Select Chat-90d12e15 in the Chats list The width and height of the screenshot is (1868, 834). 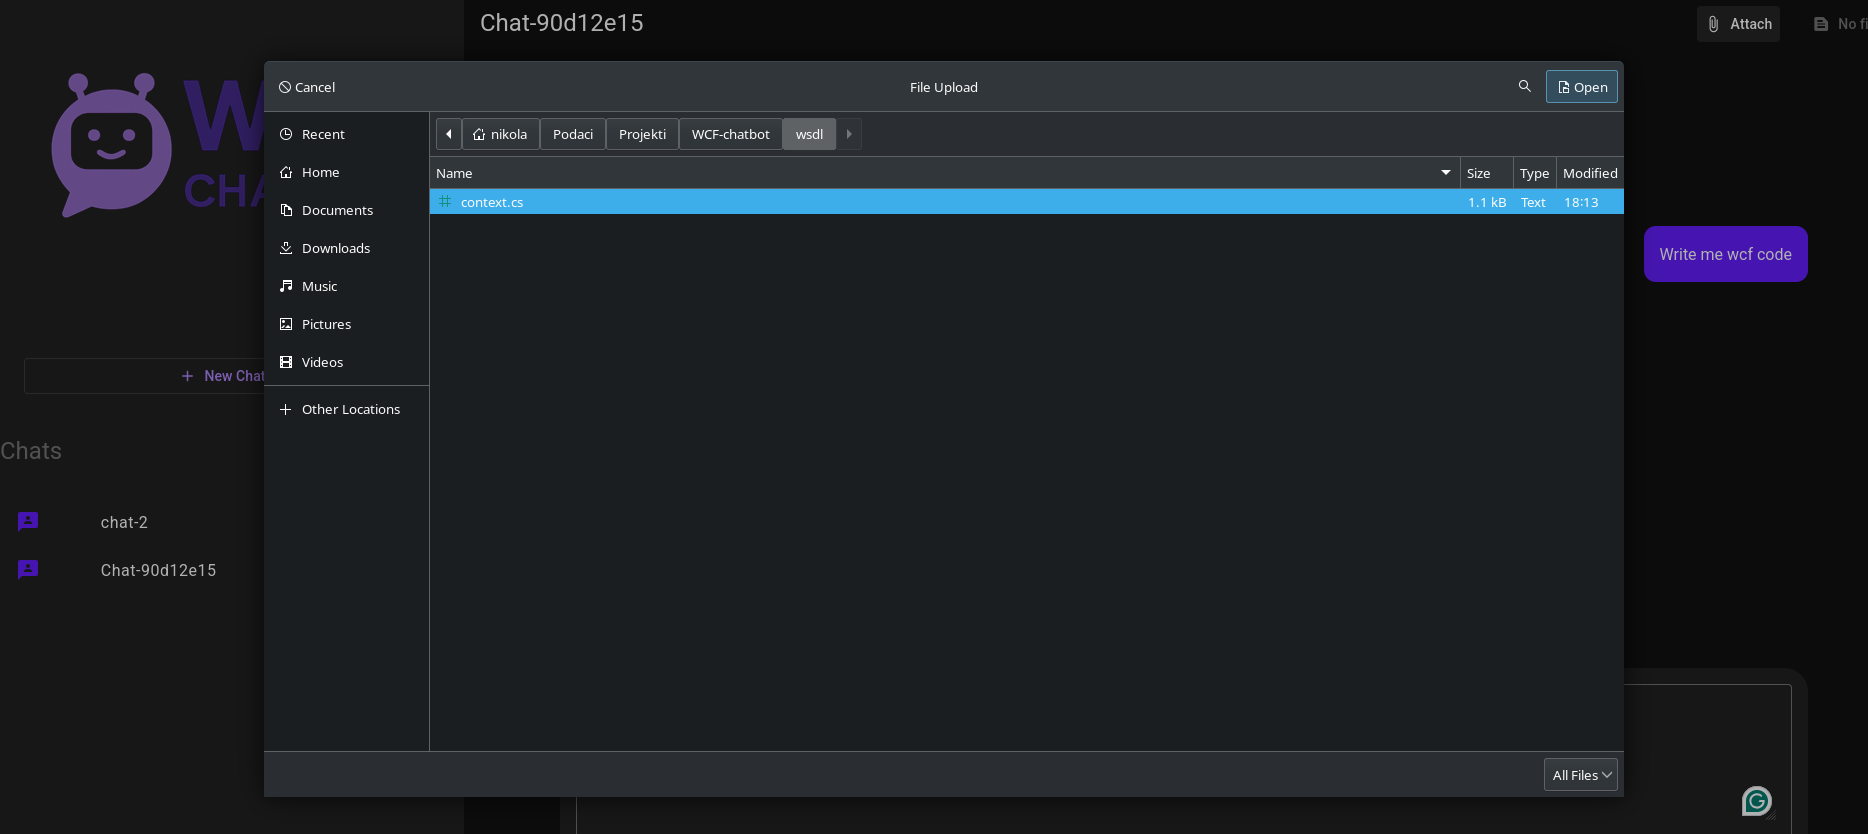tap(158, 570)
